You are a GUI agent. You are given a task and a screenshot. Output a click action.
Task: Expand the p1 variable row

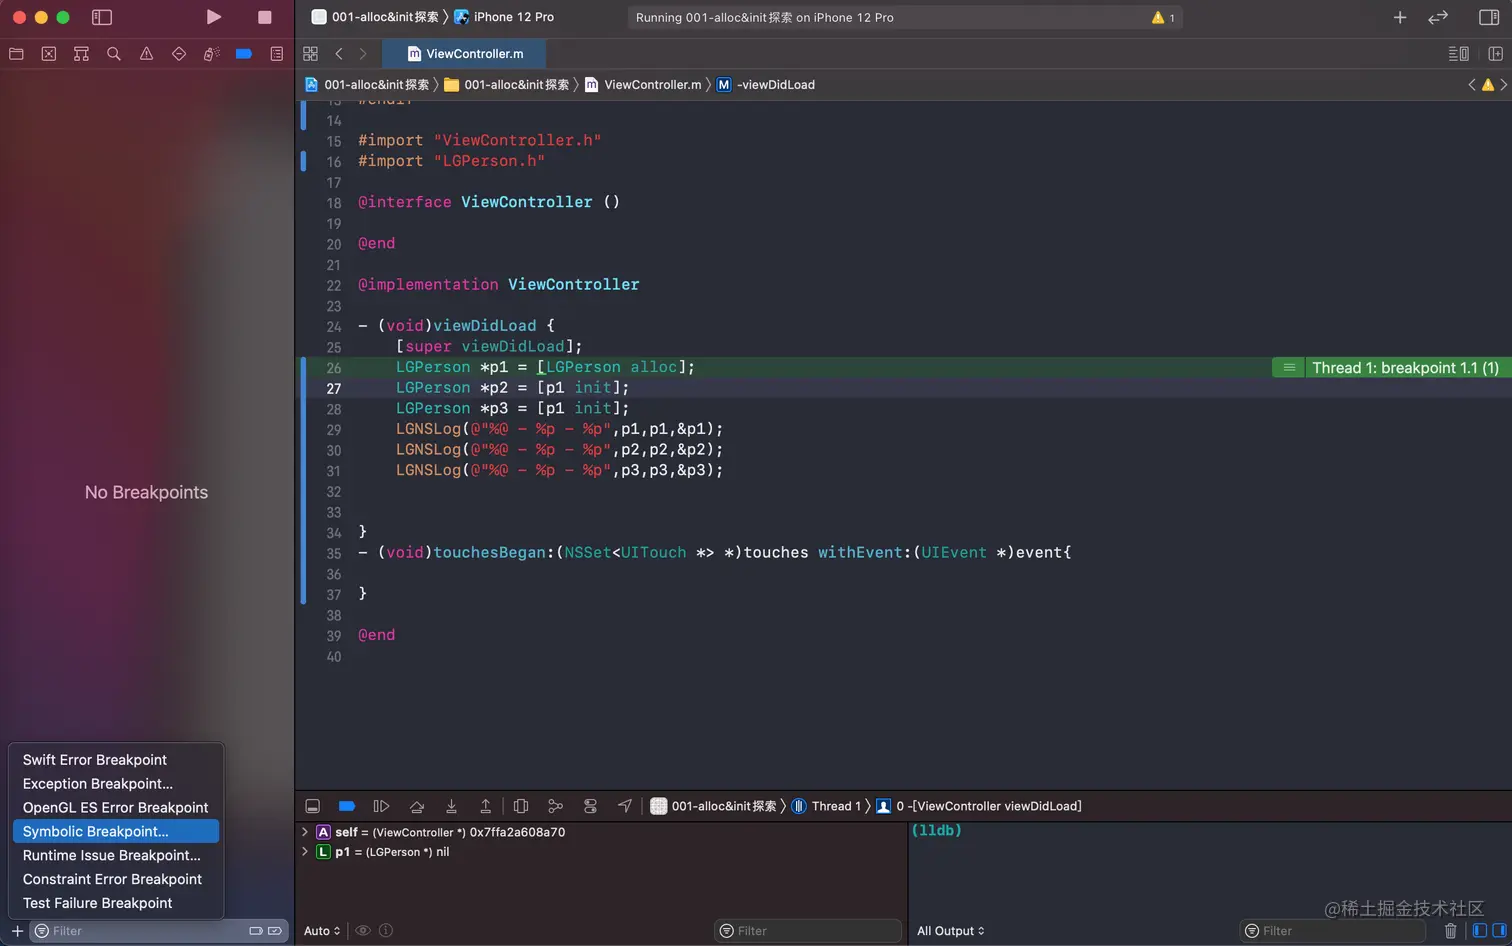[x=305, y=852]
